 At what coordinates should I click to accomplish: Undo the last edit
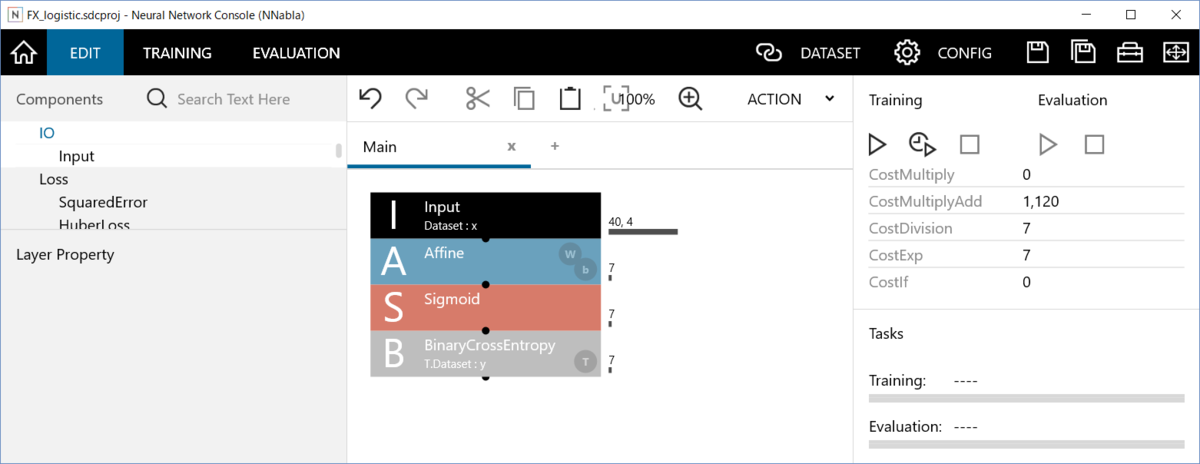(x=370, y=98)
